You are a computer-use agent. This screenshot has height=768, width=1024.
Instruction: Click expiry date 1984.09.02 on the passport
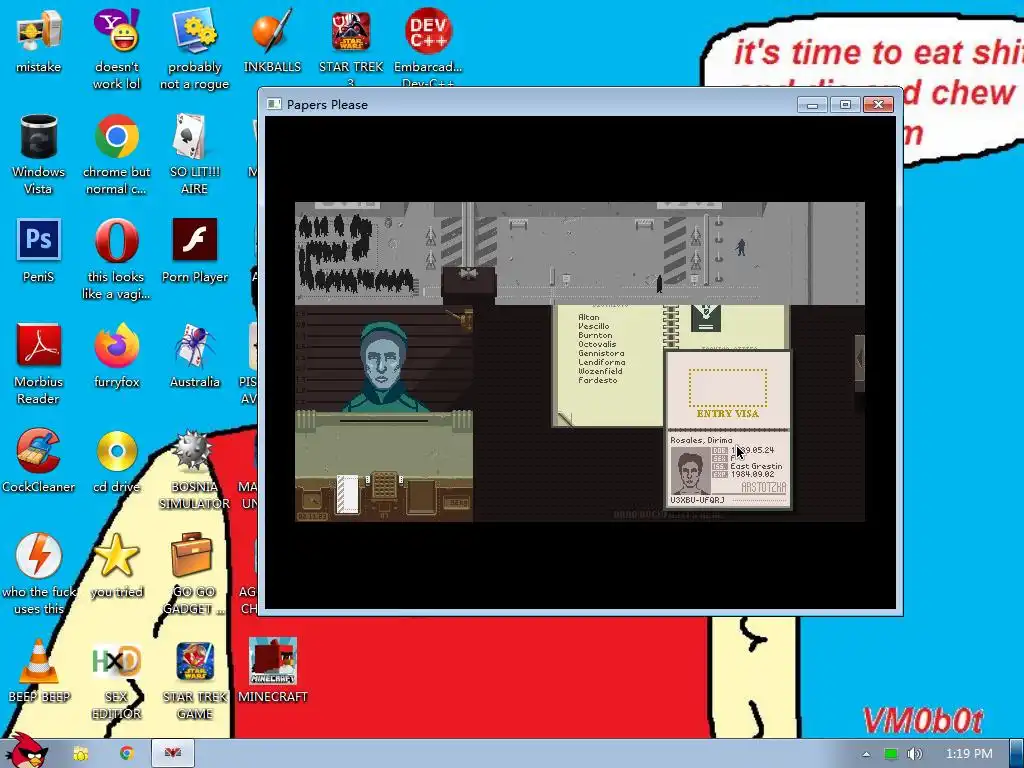(x=752, y=475)
